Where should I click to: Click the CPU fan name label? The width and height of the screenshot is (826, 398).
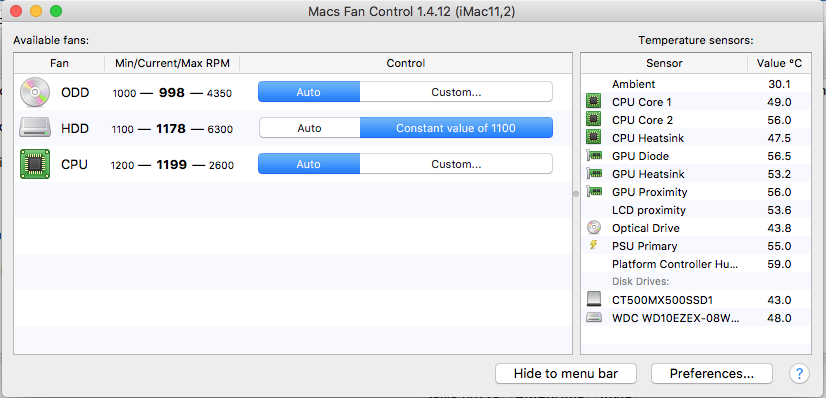pos(74,165)
